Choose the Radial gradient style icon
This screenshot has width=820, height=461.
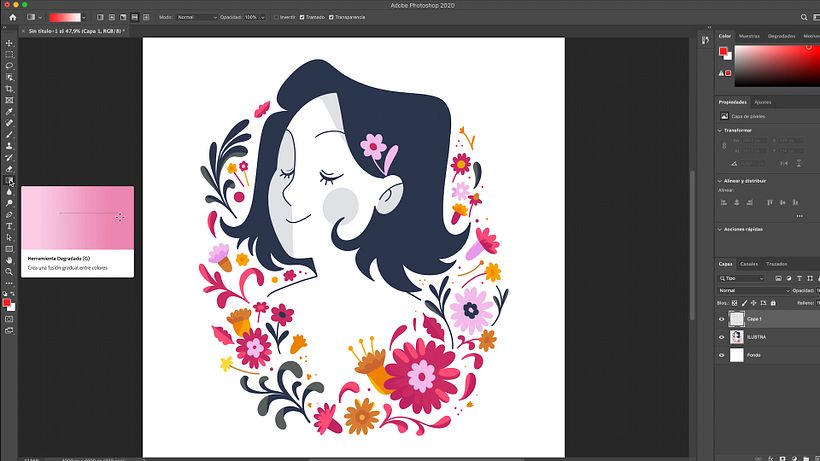click(112, 17)
